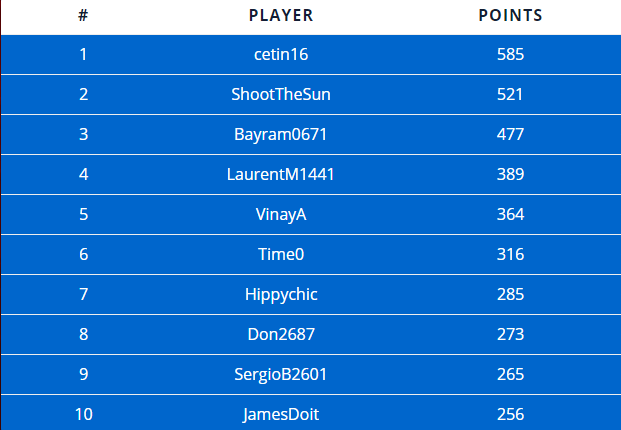Select JamesDoit in tenth place
The width and height of the screenshot is (621, 430).
coord(281,414)
